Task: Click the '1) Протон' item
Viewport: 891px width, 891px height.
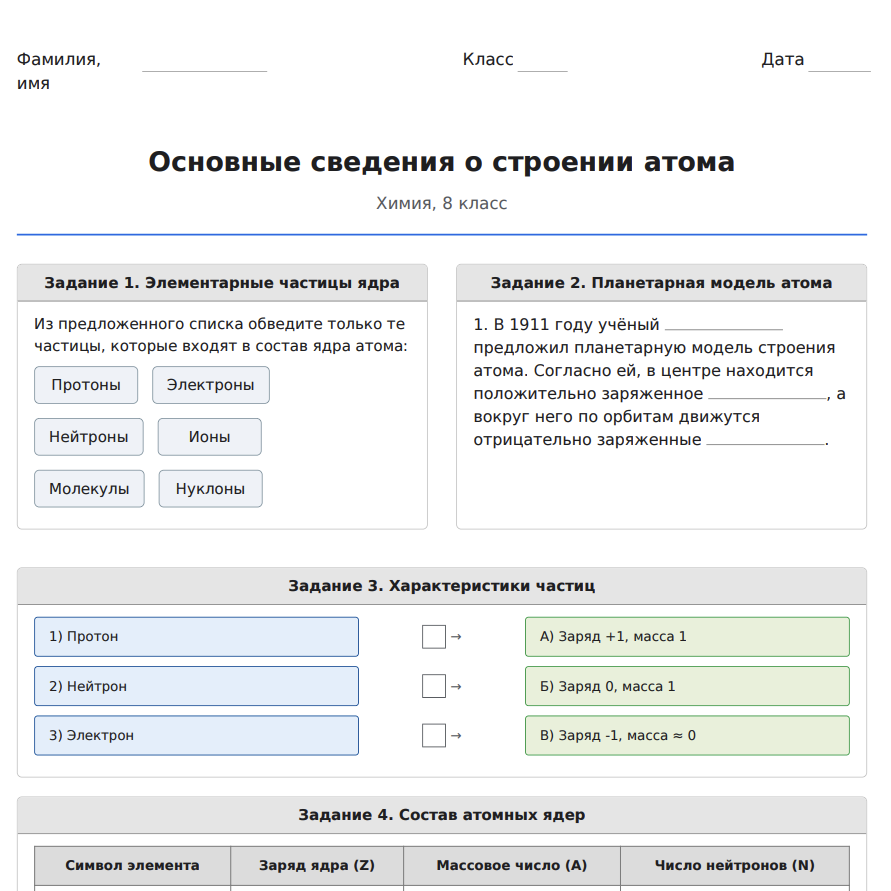Action: click(x=196, y=636)
